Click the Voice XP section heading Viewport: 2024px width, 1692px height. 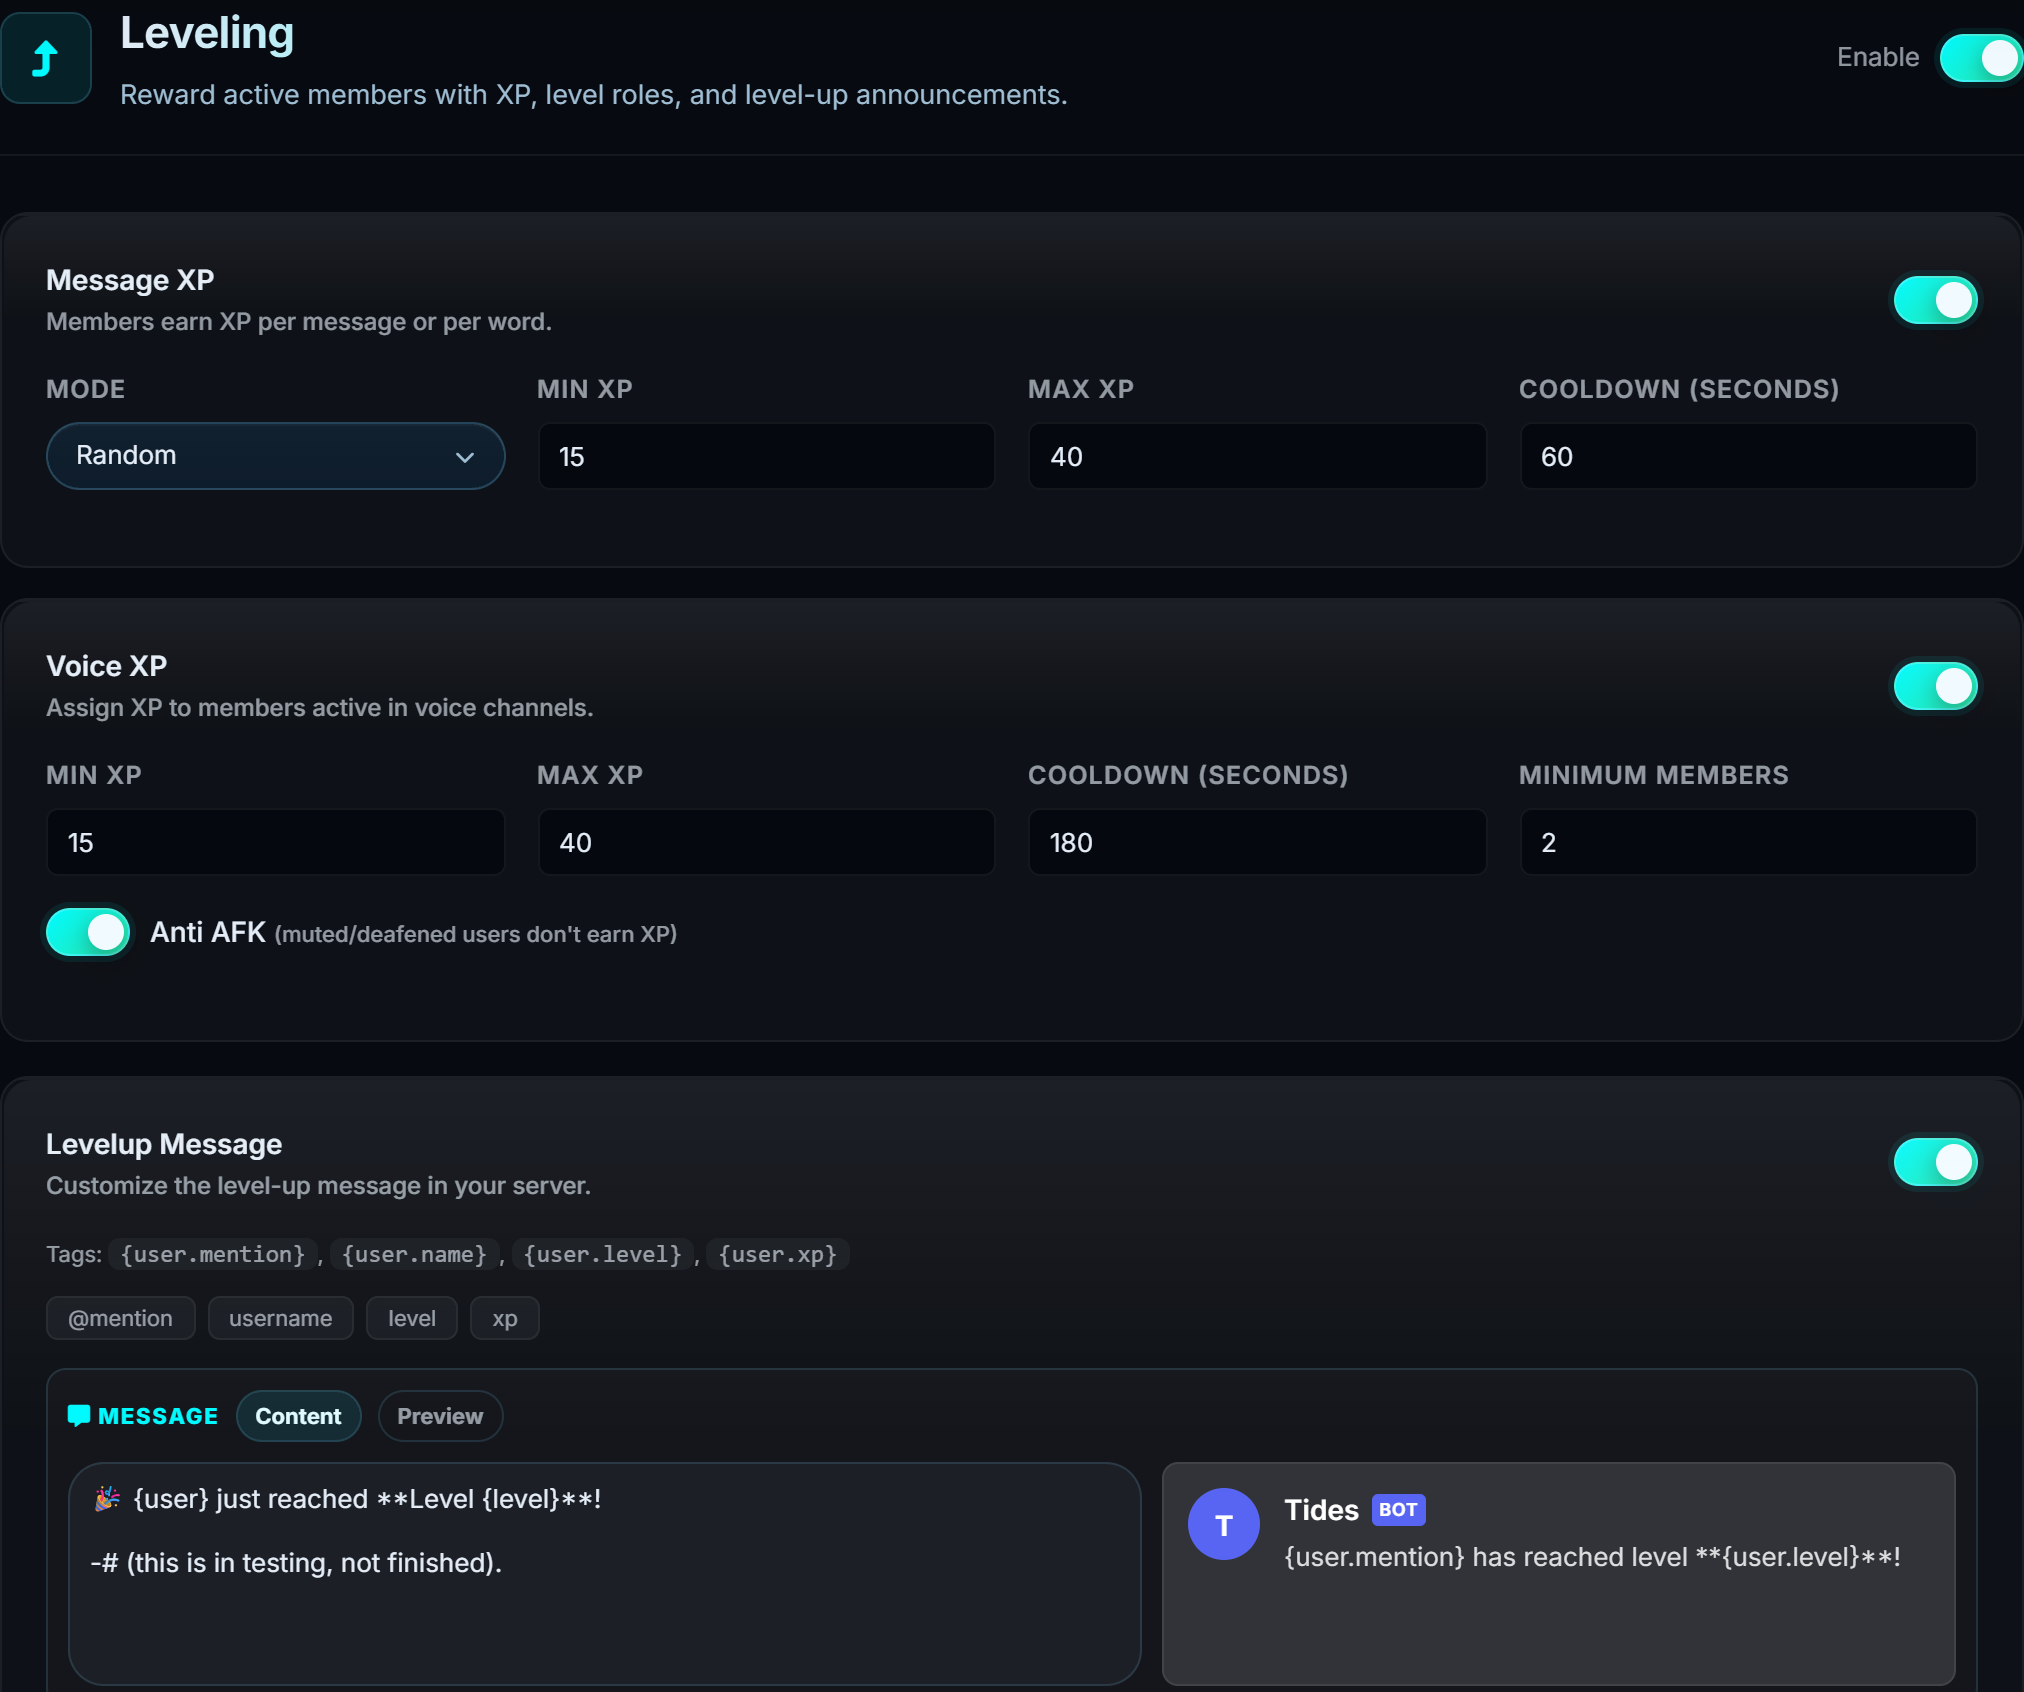point(106,666)
